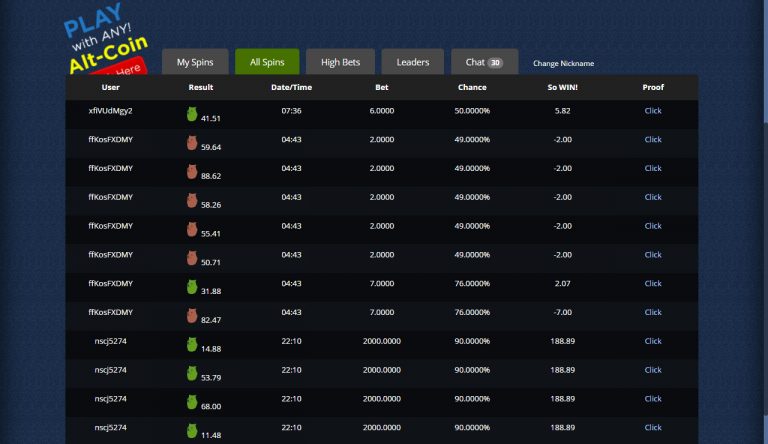The width and height of the screenshot is (768, 444).
Task: Click the Chat message count badge 30
Action: (496, 63)
